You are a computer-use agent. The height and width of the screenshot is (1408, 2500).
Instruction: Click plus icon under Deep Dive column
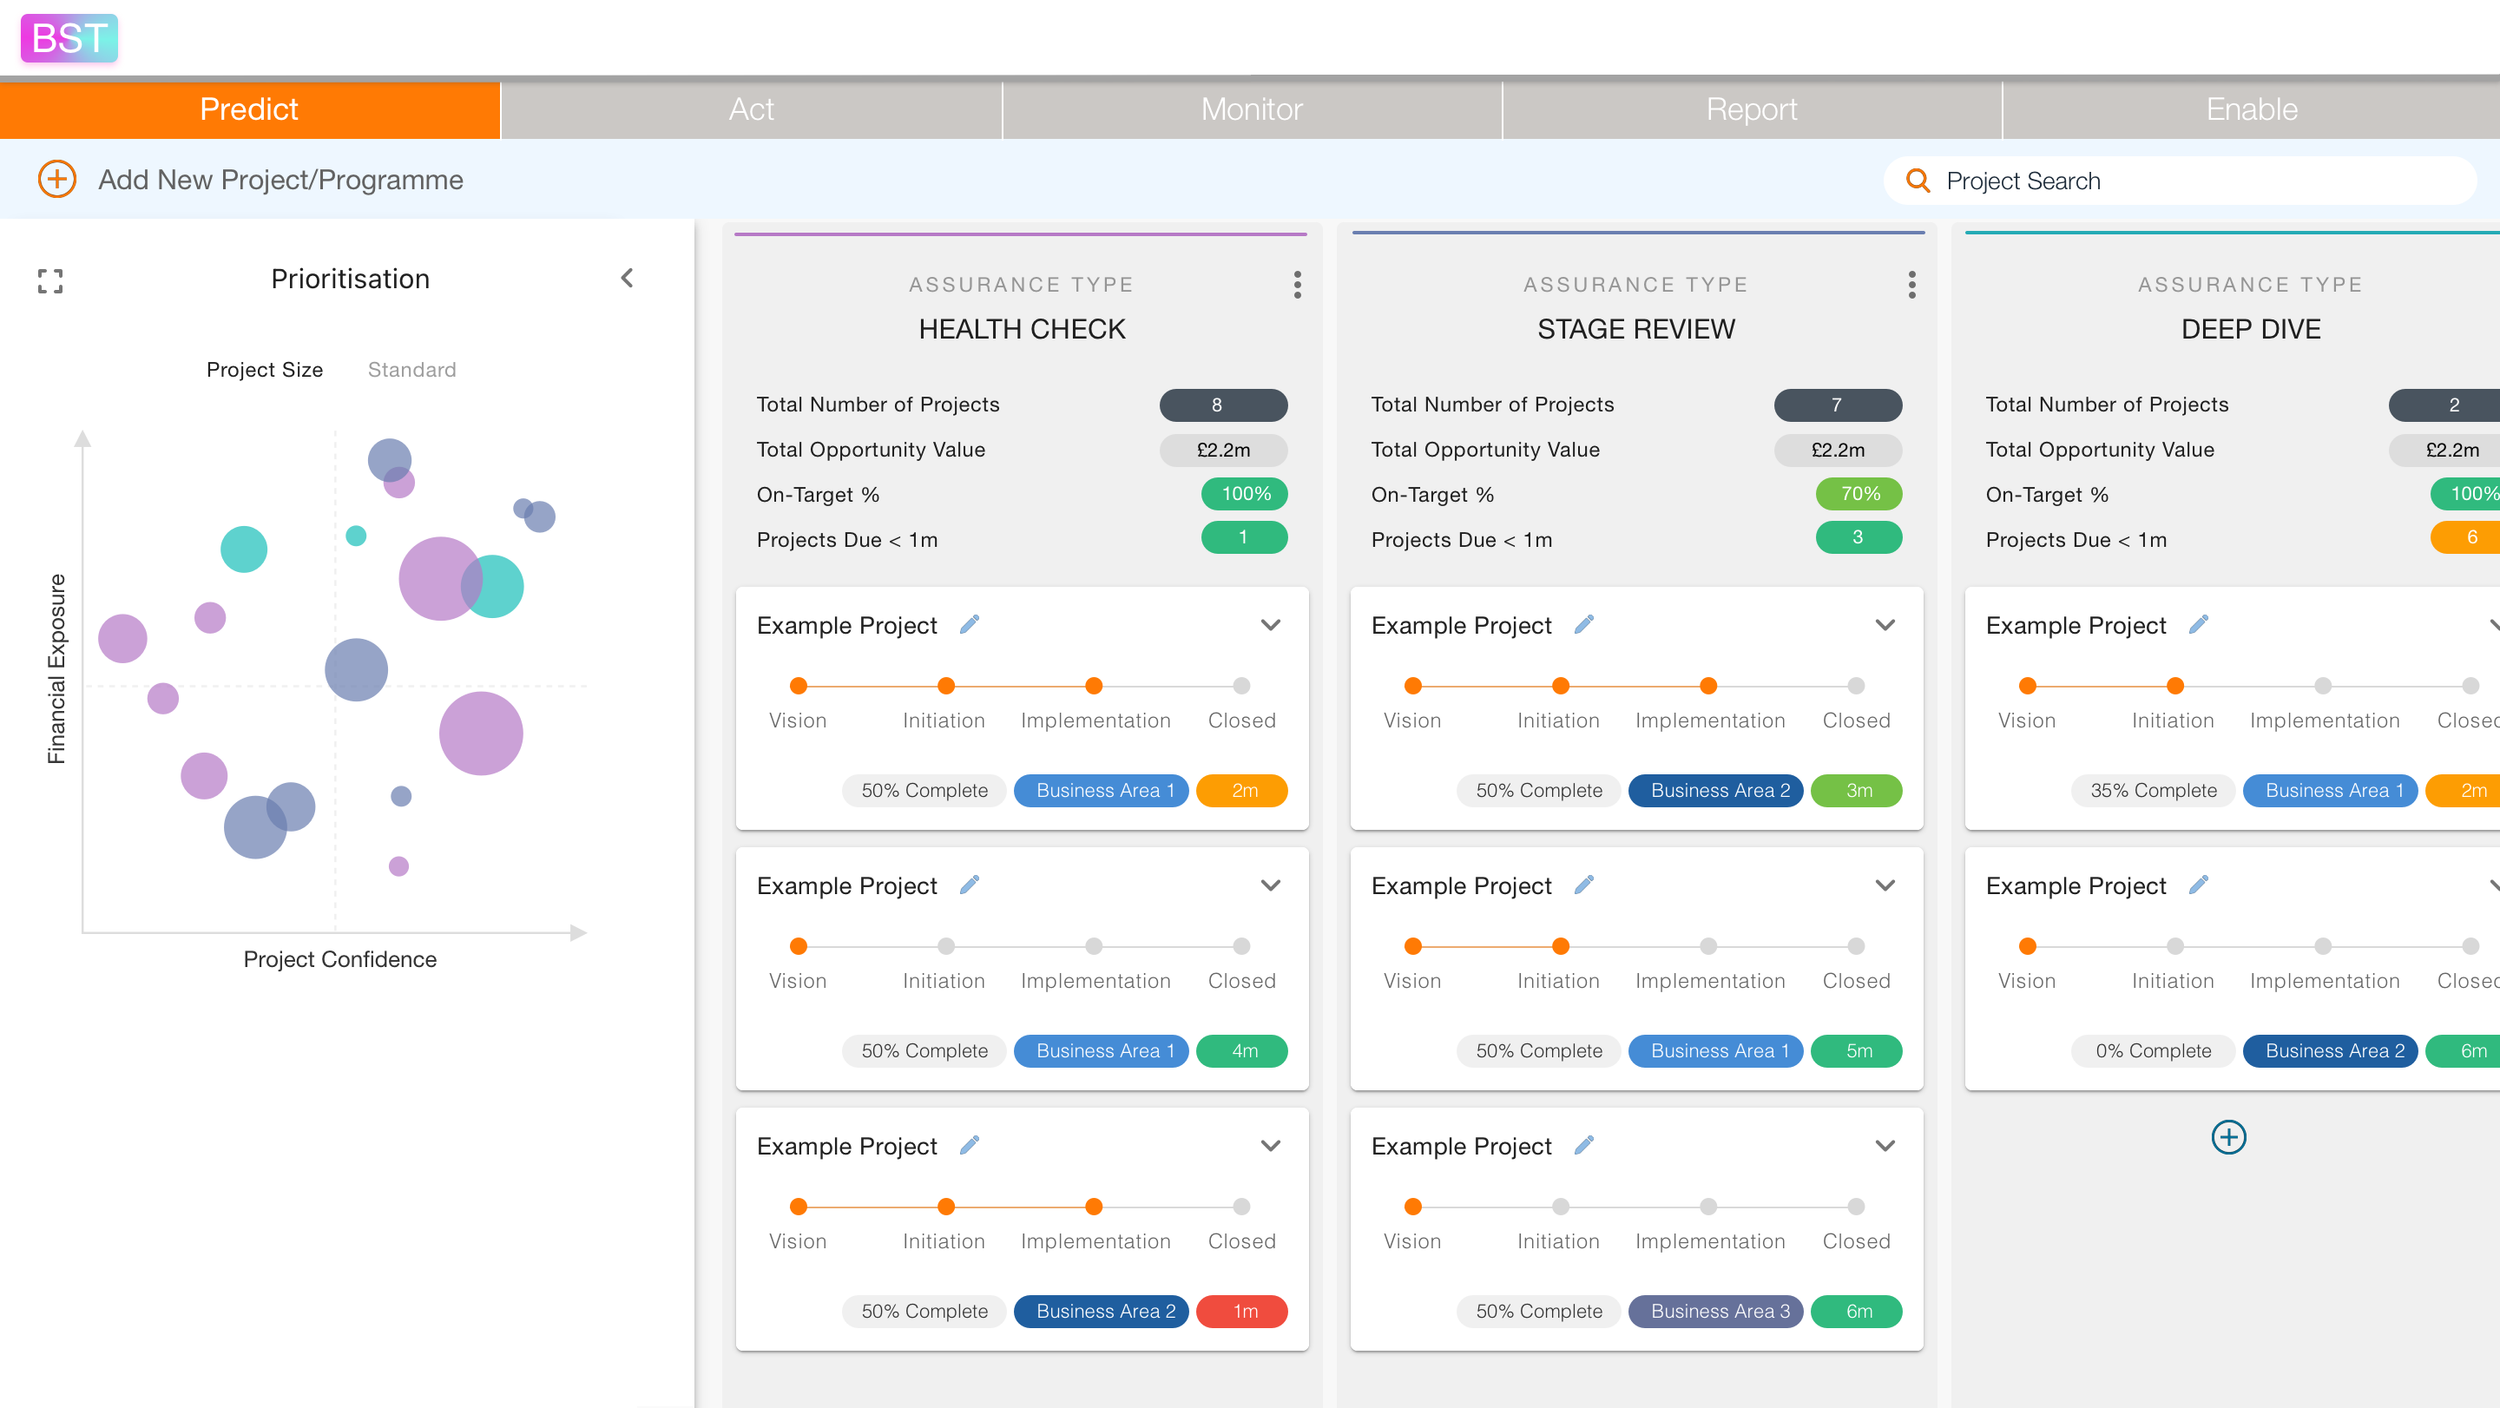tap(2228, 1137)
